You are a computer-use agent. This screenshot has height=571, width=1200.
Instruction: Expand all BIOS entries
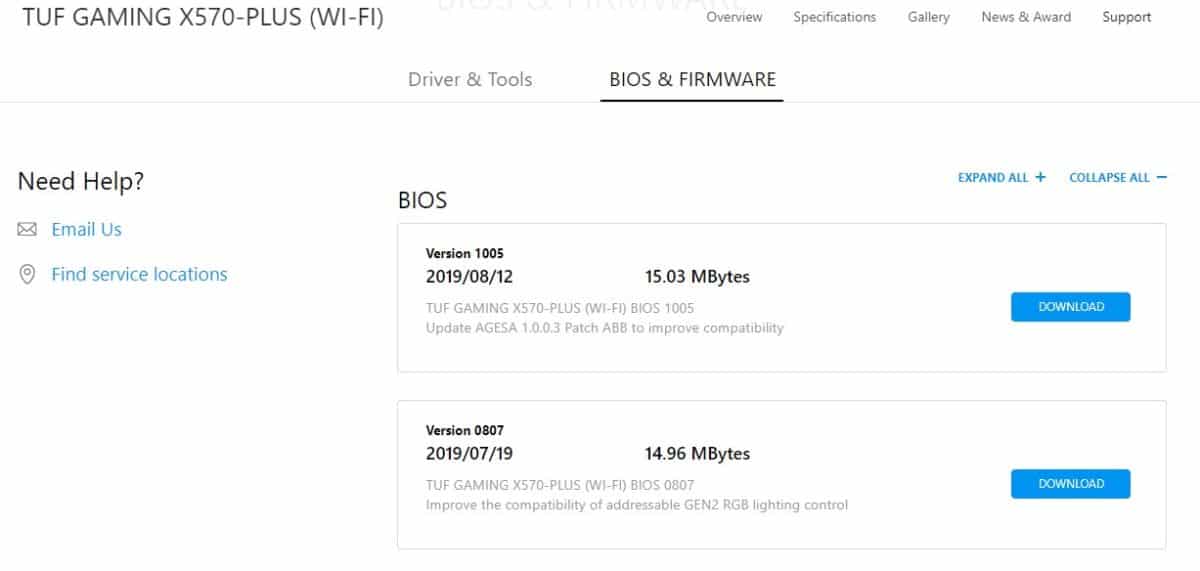1002,177
